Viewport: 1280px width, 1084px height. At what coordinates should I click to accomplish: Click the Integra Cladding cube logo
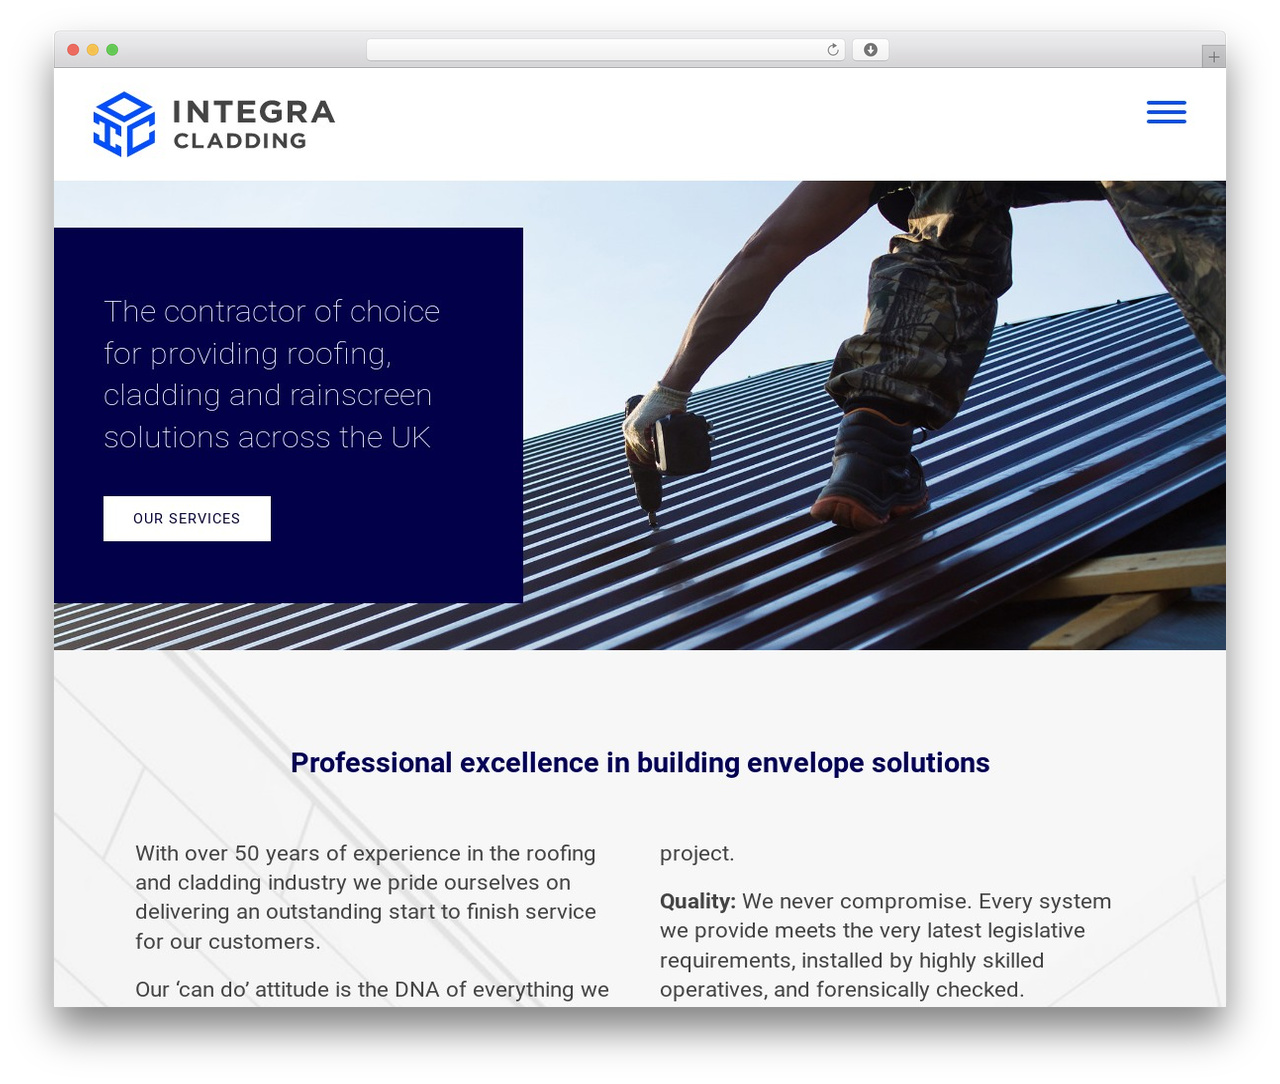(124, 124)
